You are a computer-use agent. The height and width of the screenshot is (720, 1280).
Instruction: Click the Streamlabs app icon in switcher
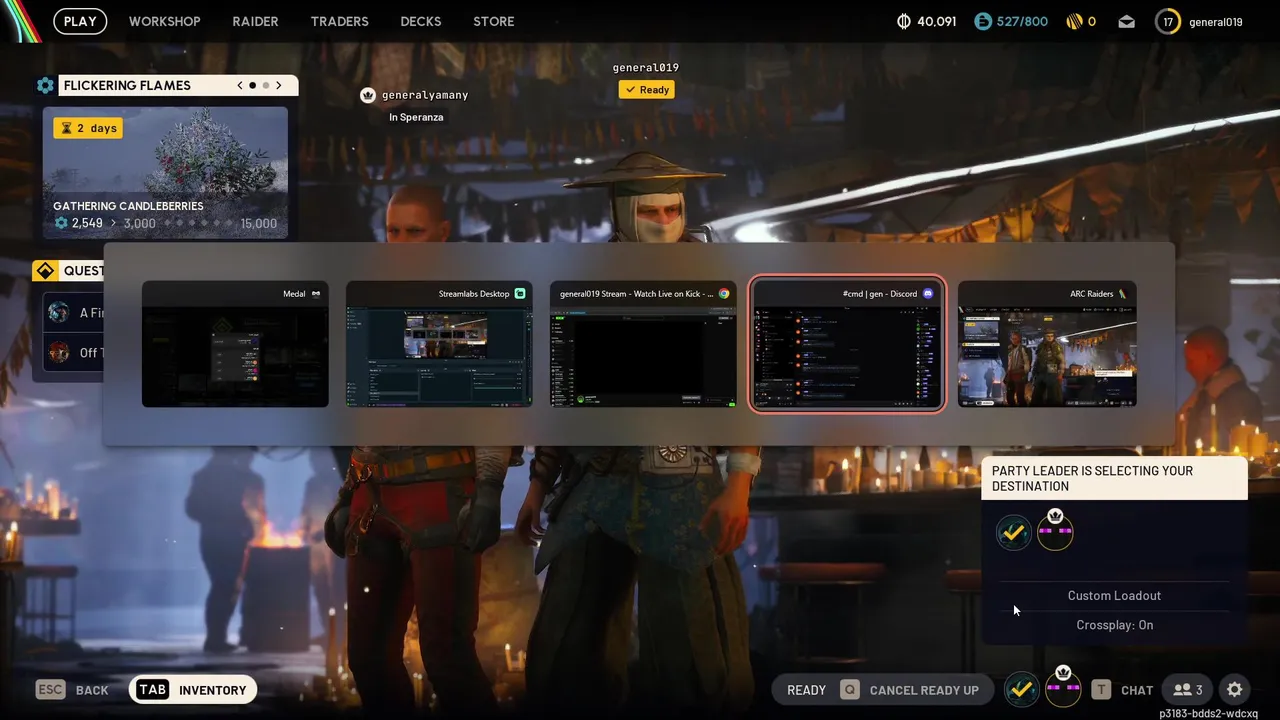click(x=520, y=294)
